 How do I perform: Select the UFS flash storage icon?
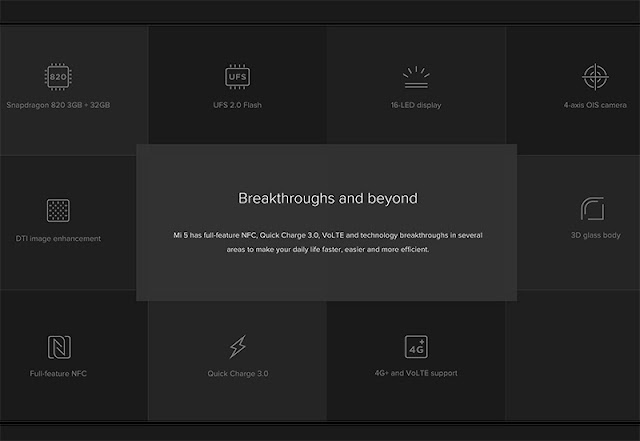pos(238,77)
